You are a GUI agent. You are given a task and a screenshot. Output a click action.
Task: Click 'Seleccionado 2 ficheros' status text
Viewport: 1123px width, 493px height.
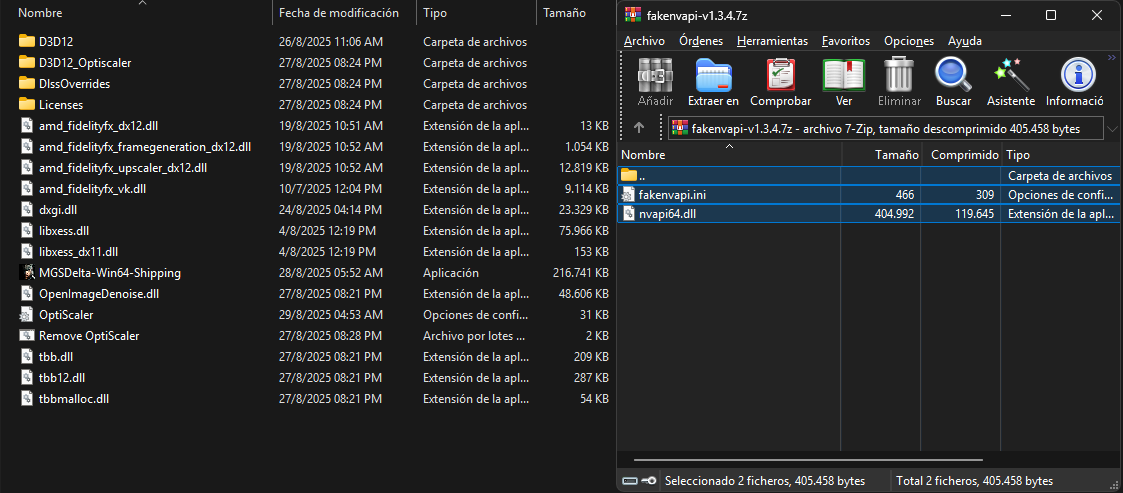765,481
